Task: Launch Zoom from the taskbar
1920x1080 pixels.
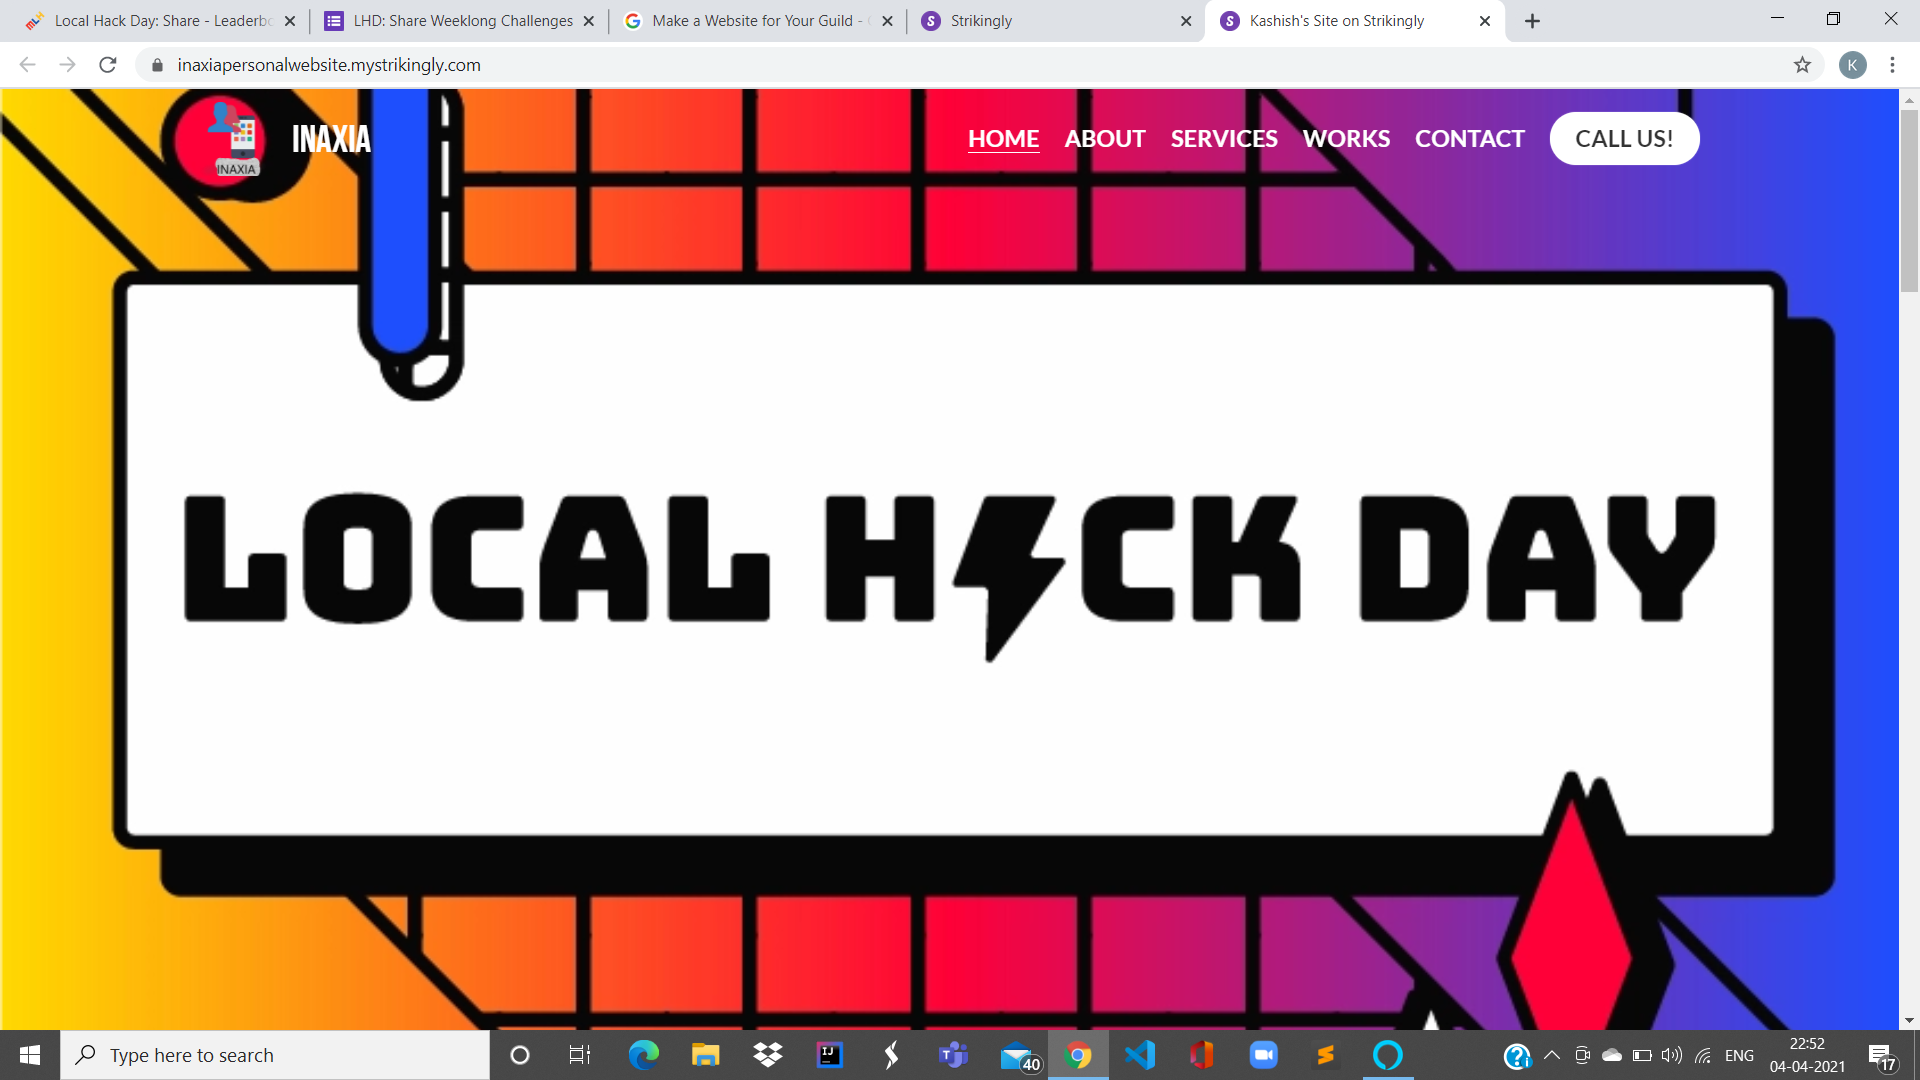Action: pyautogui.click(x=1264, y=1055)
